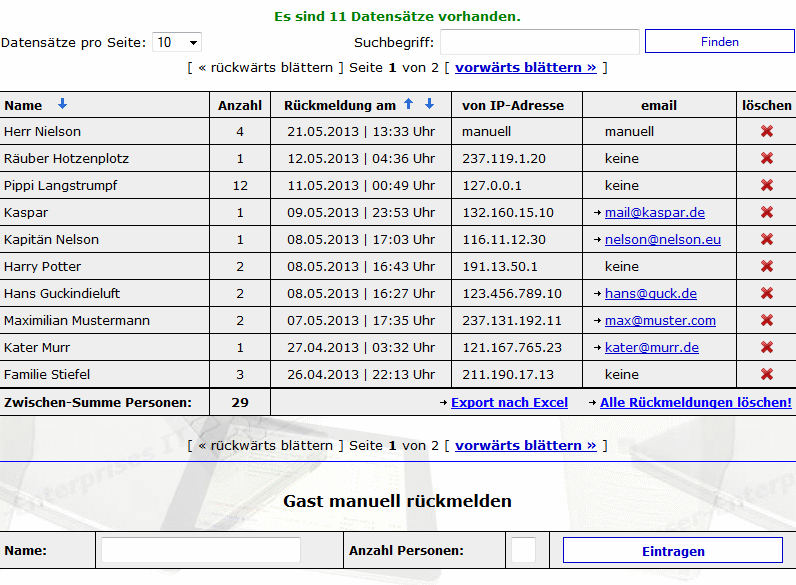This screenshot has width=796, height=585.
Task: Sort Name column descending with arrow
Action: click(62, 104)
